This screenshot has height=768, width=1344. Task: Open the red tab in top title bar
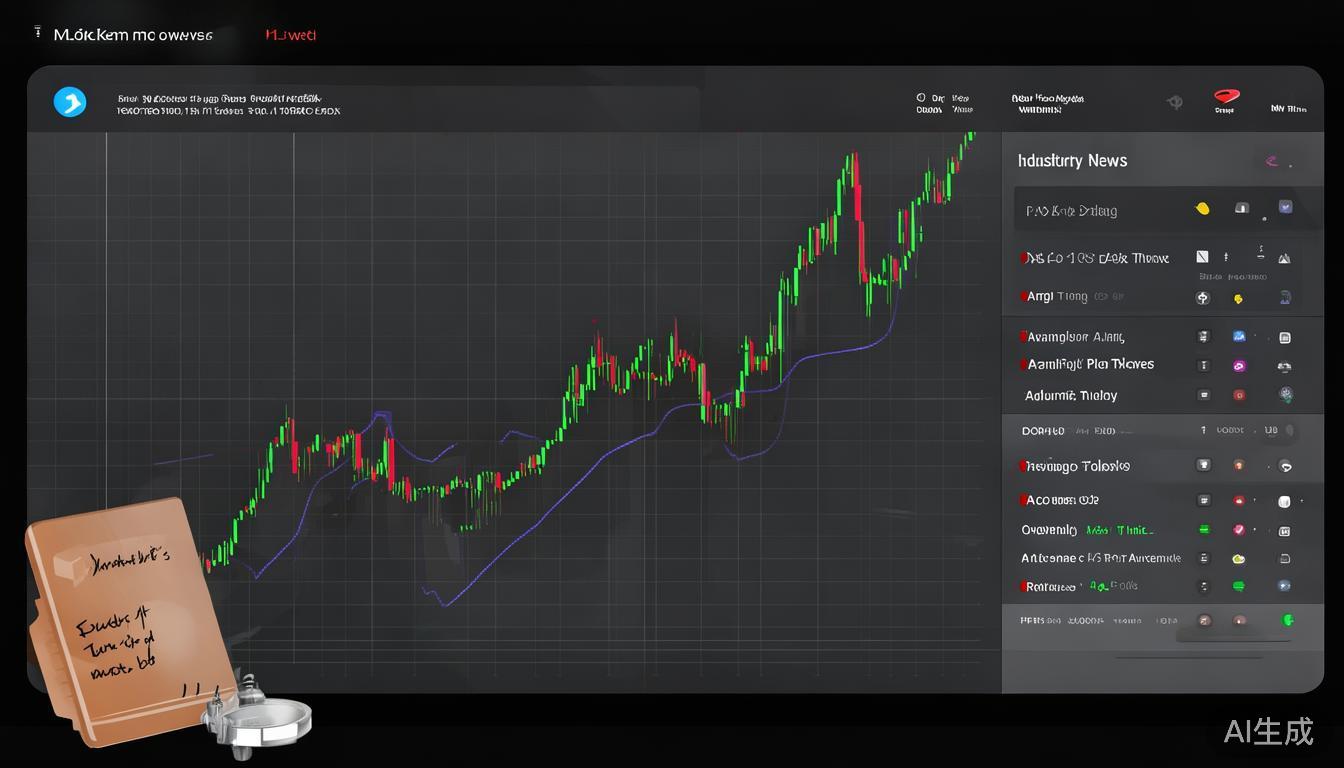pos(290,35)
